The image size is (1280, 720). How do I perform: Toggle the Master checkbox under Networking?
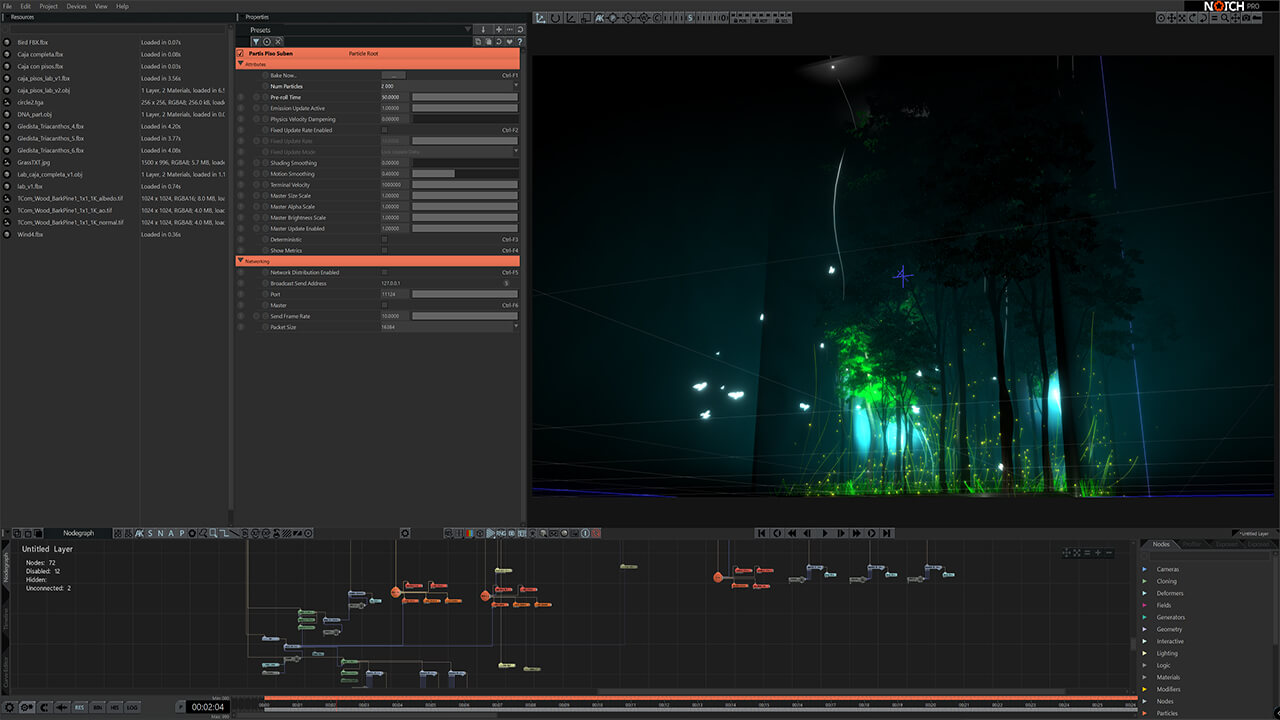coord(384,305)
